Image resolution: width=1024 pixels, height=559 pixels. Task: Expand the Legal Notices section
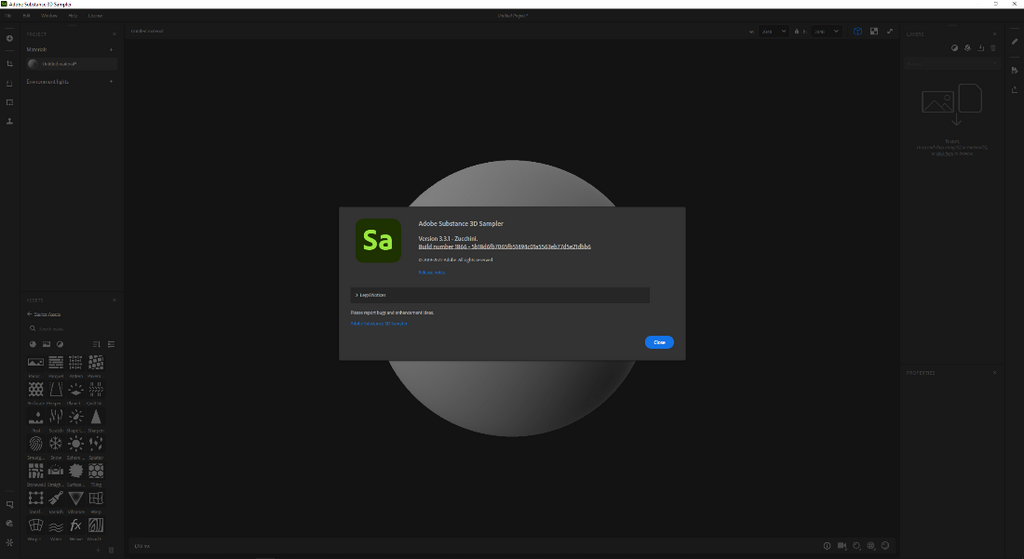[500, 295]
